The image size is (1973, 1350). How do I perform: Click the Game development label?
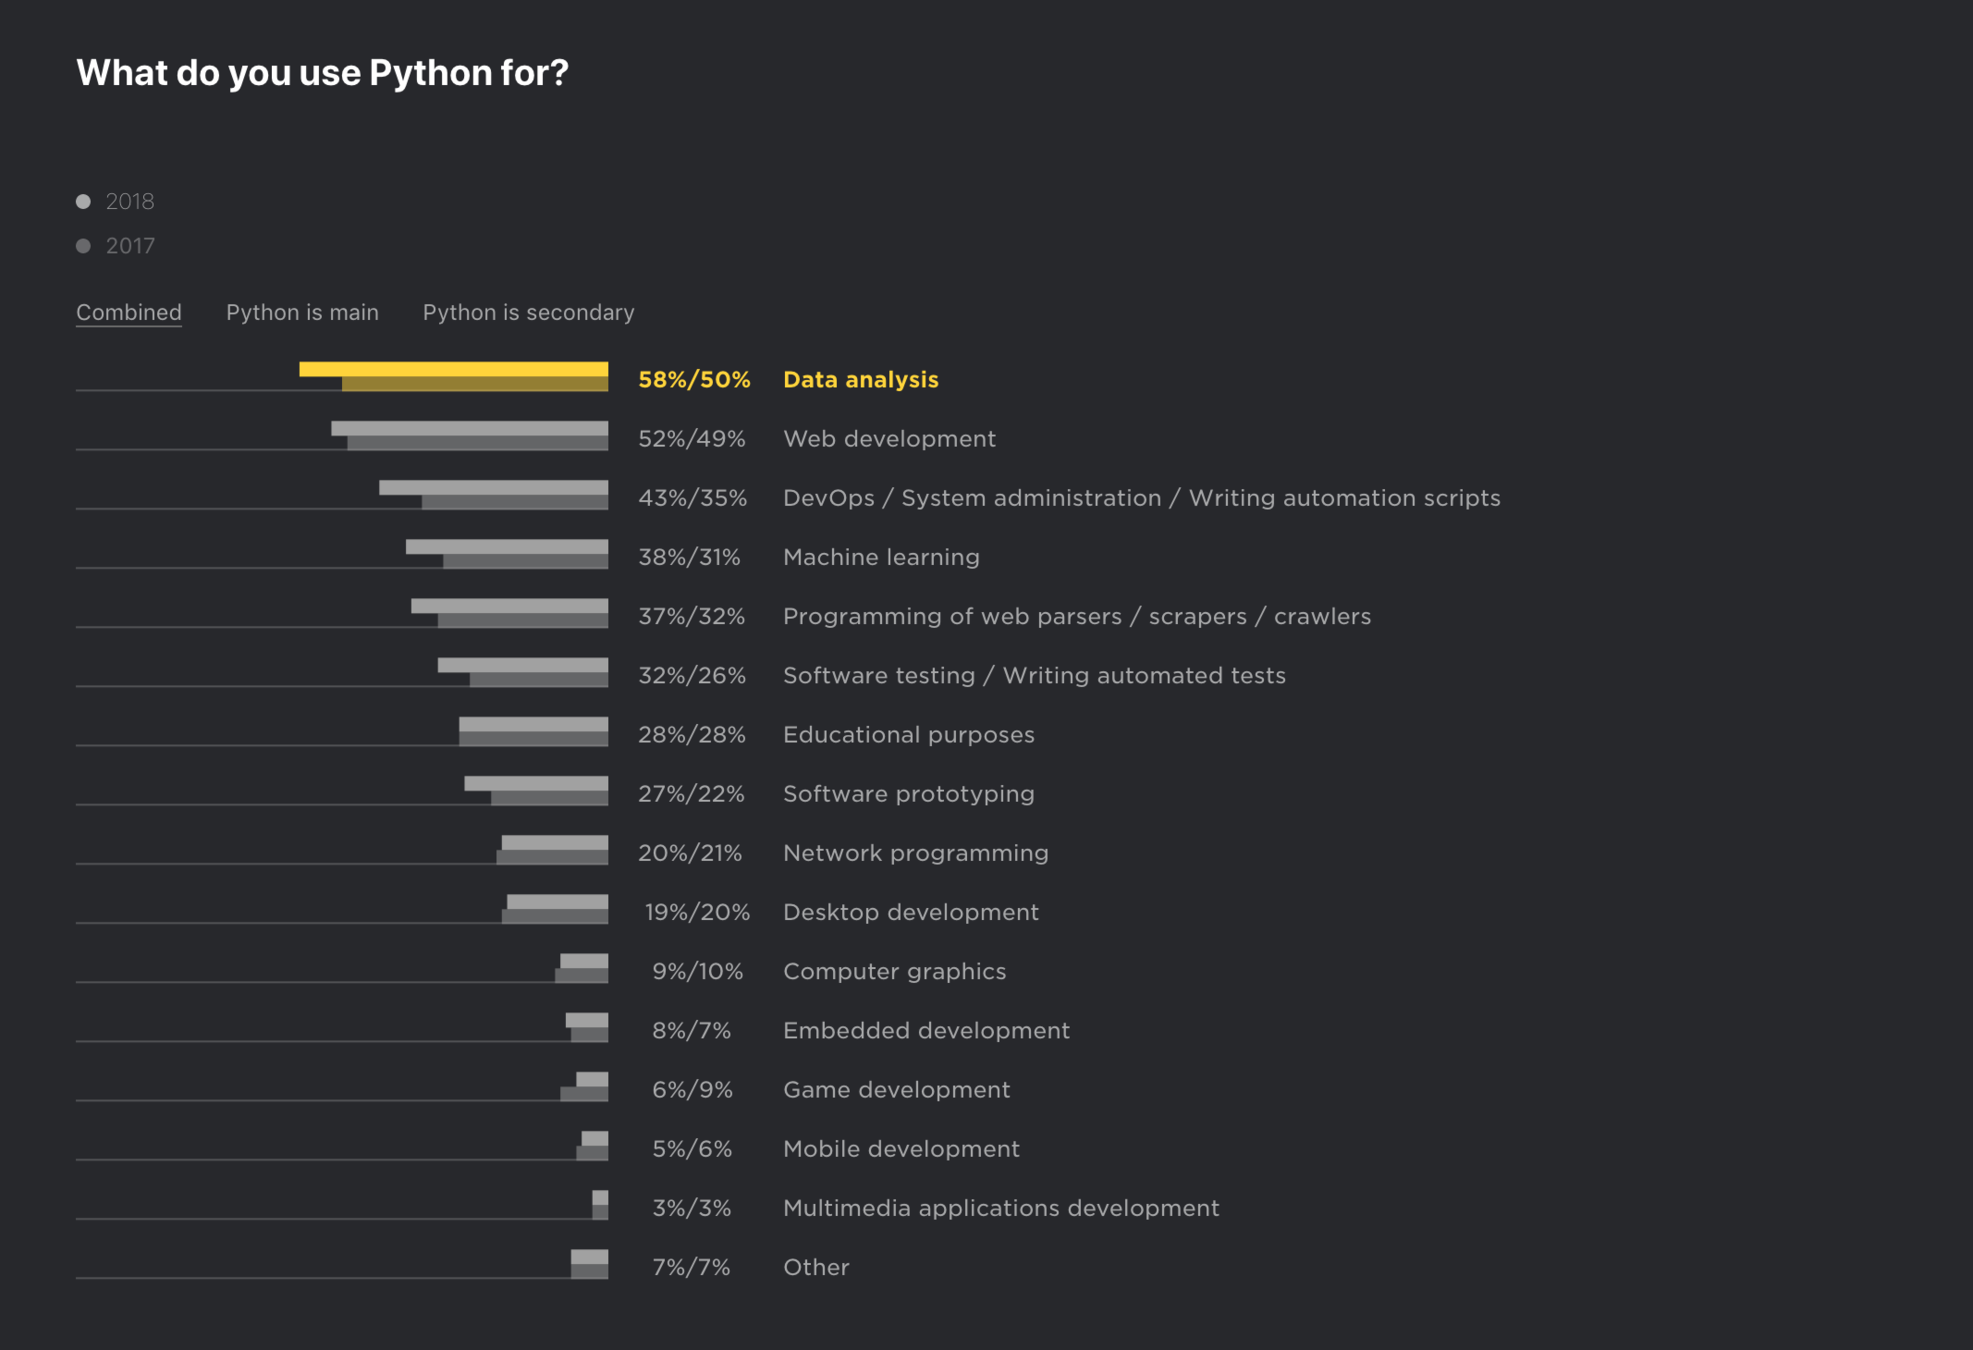pyautogui.click(x=896, y=1090)
